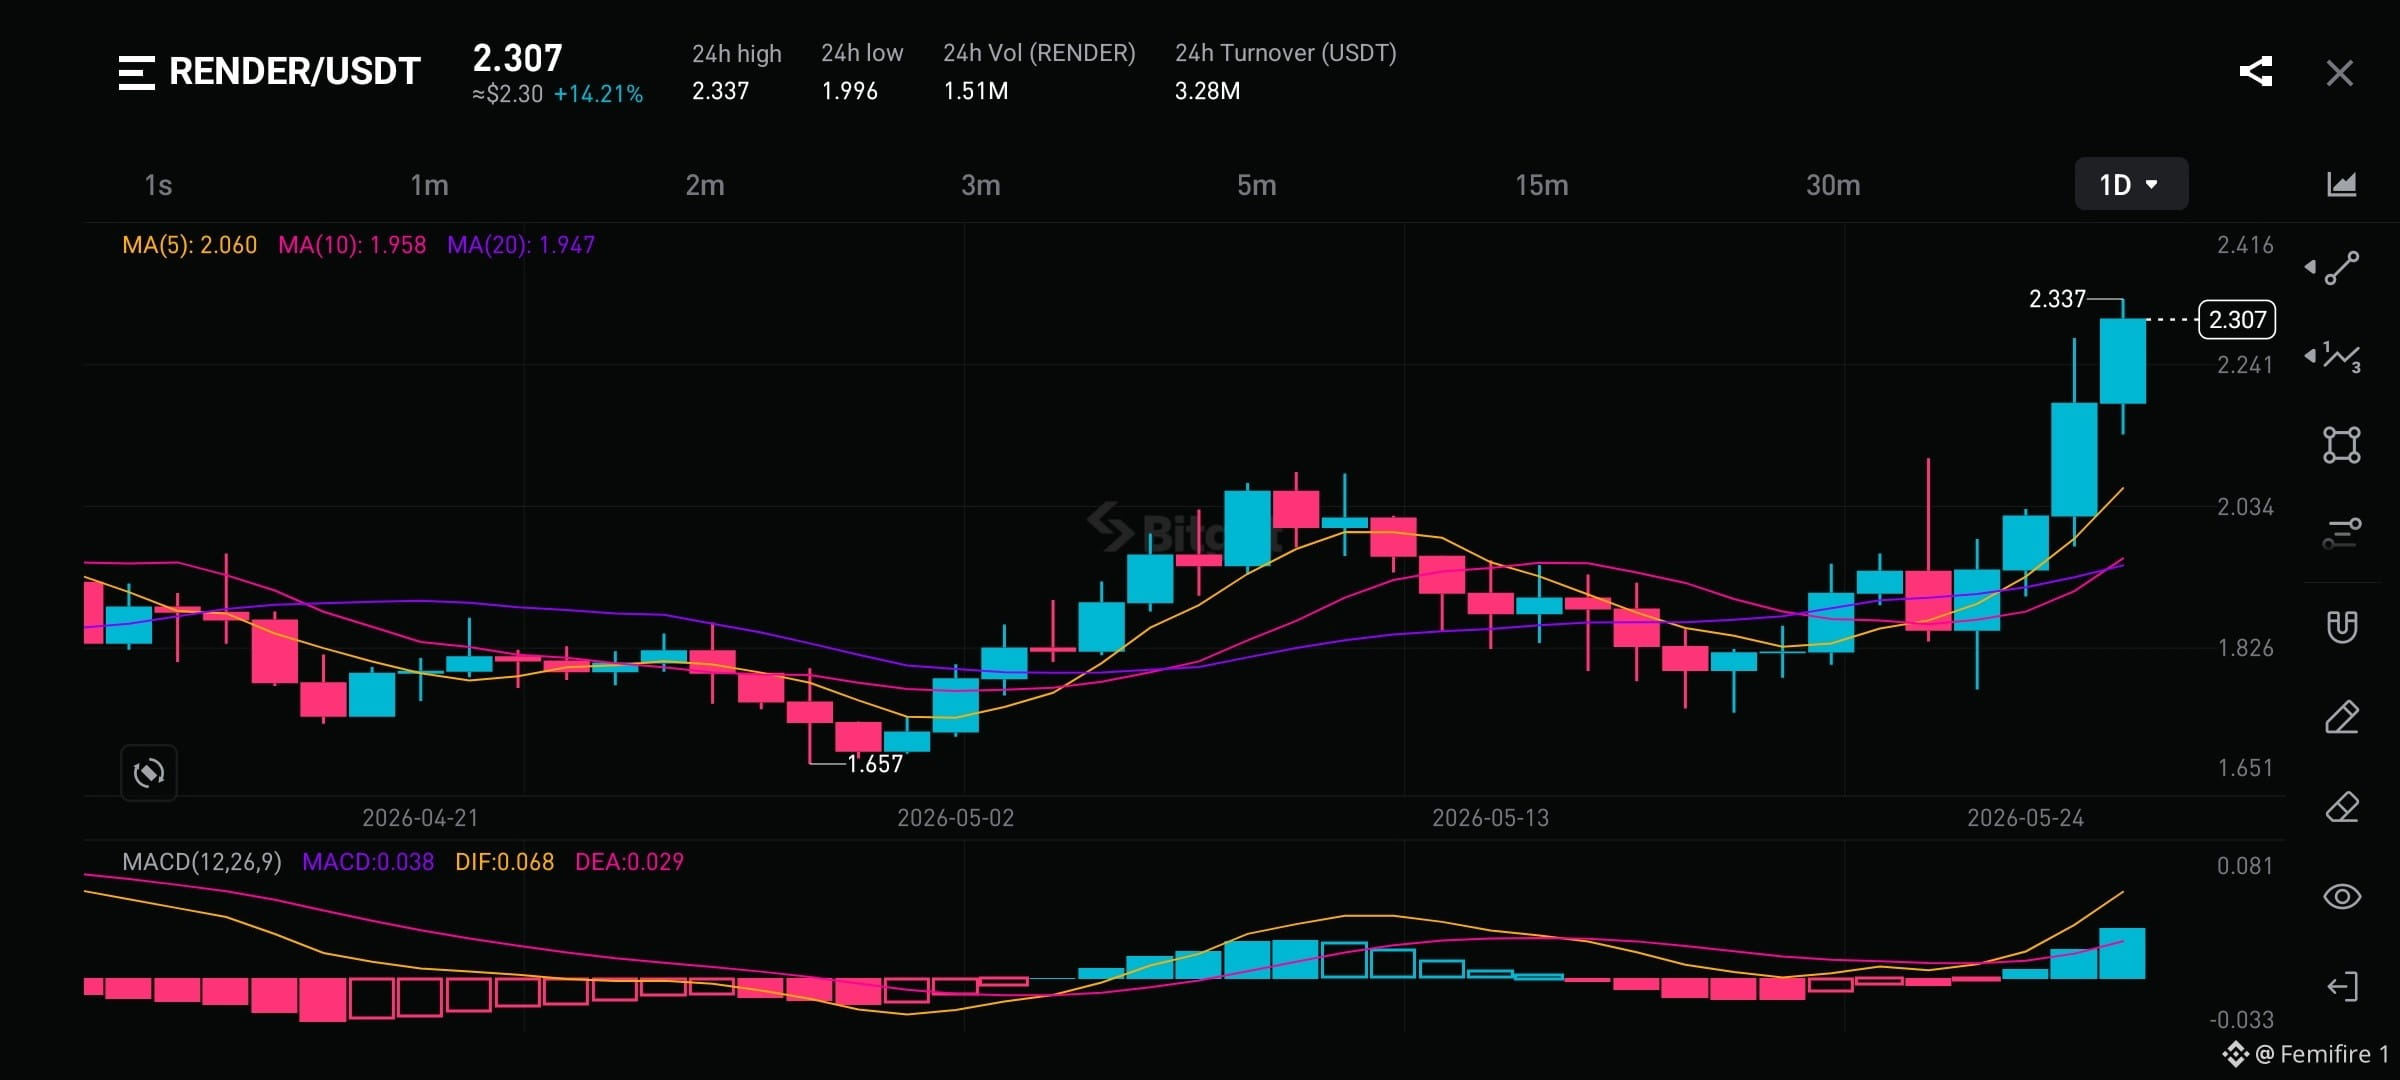
Task: Open the trading pair list menu icon
Action: (x=136, y=73)
